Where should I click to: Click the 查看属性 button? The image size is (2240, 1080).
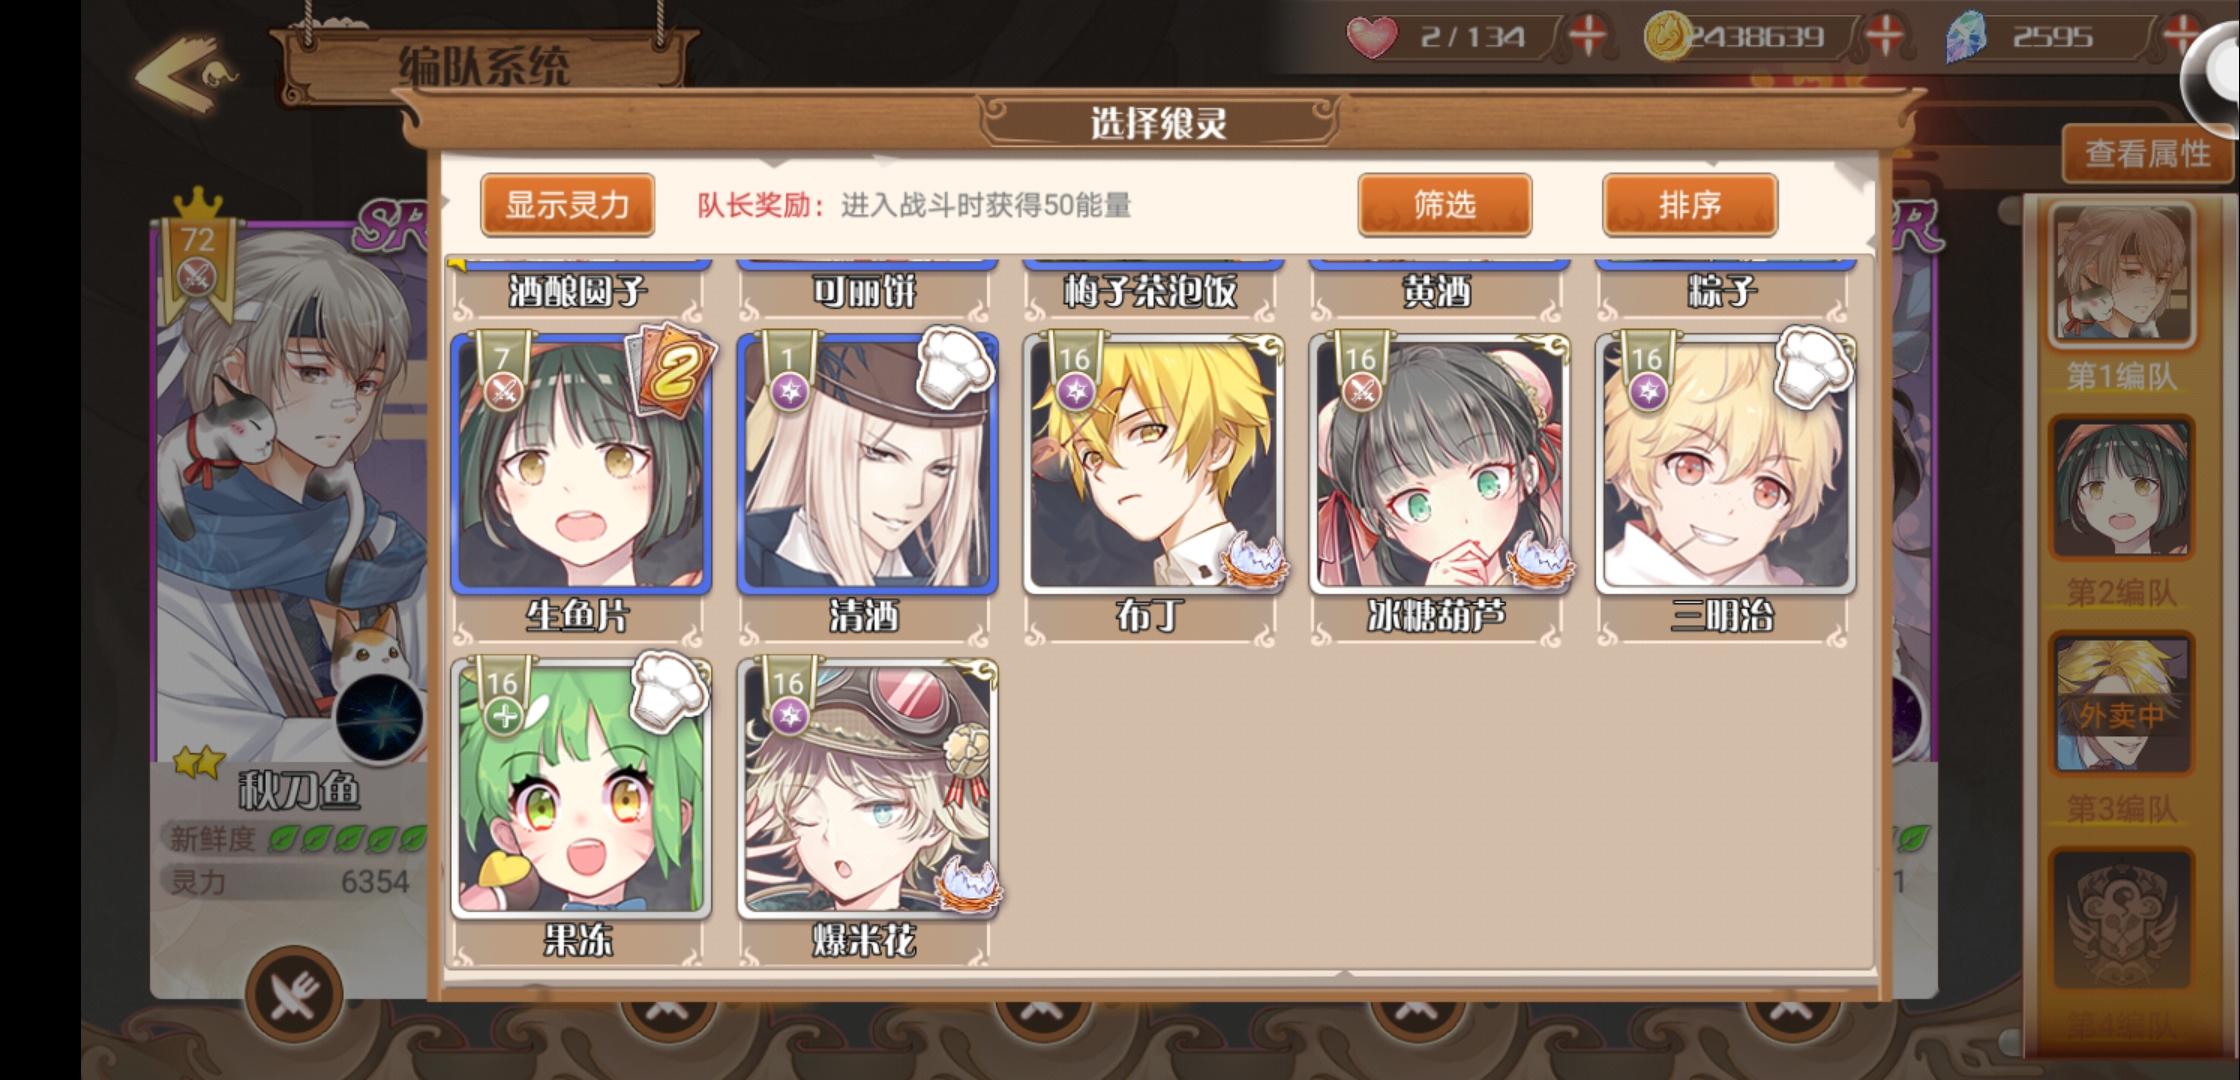tap(2147, 154)
